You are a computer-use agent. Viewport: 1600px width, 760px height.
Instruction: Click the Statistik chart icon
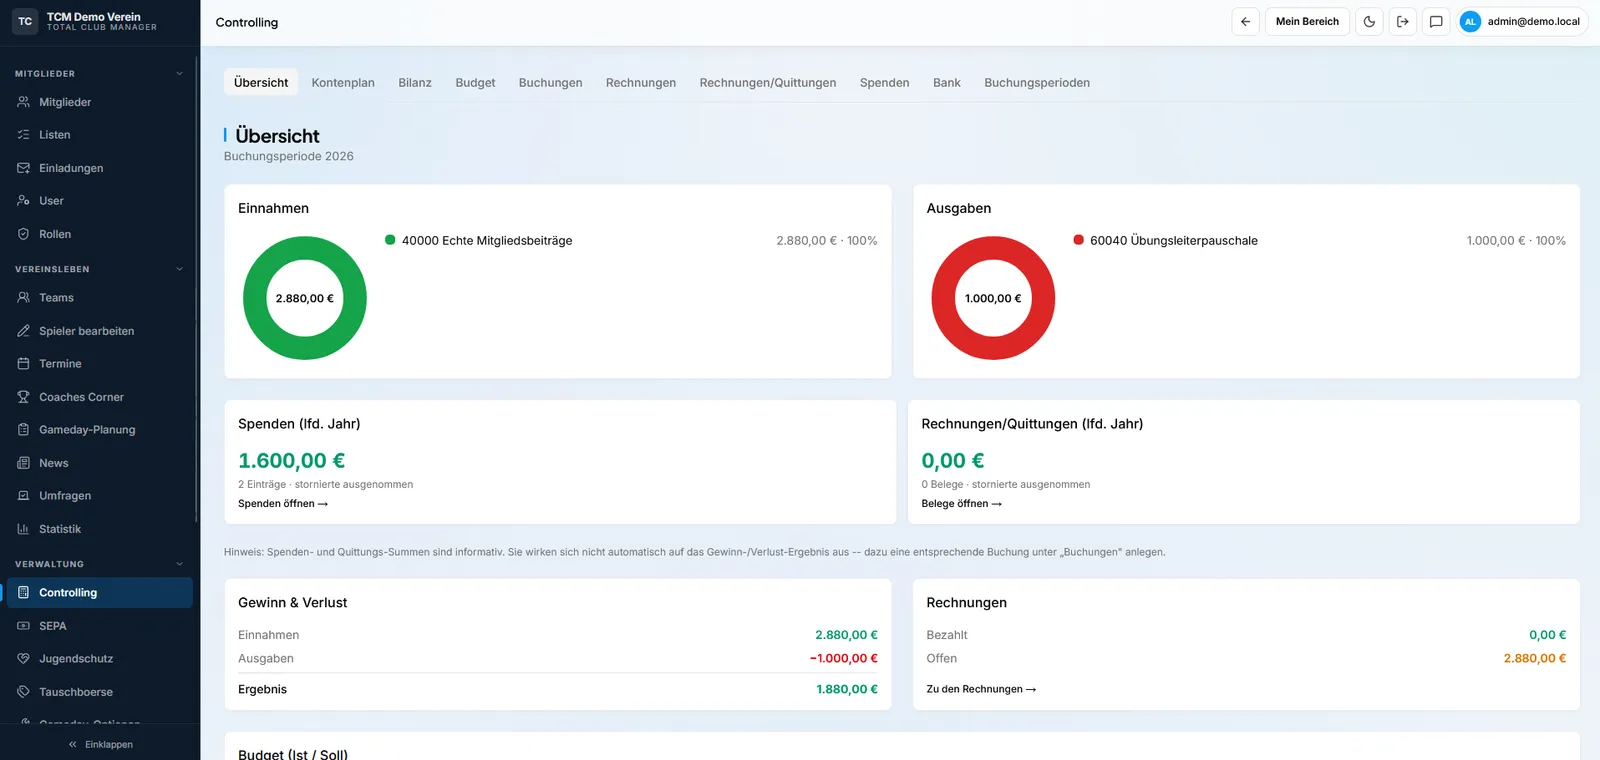(x=23, y=529)
